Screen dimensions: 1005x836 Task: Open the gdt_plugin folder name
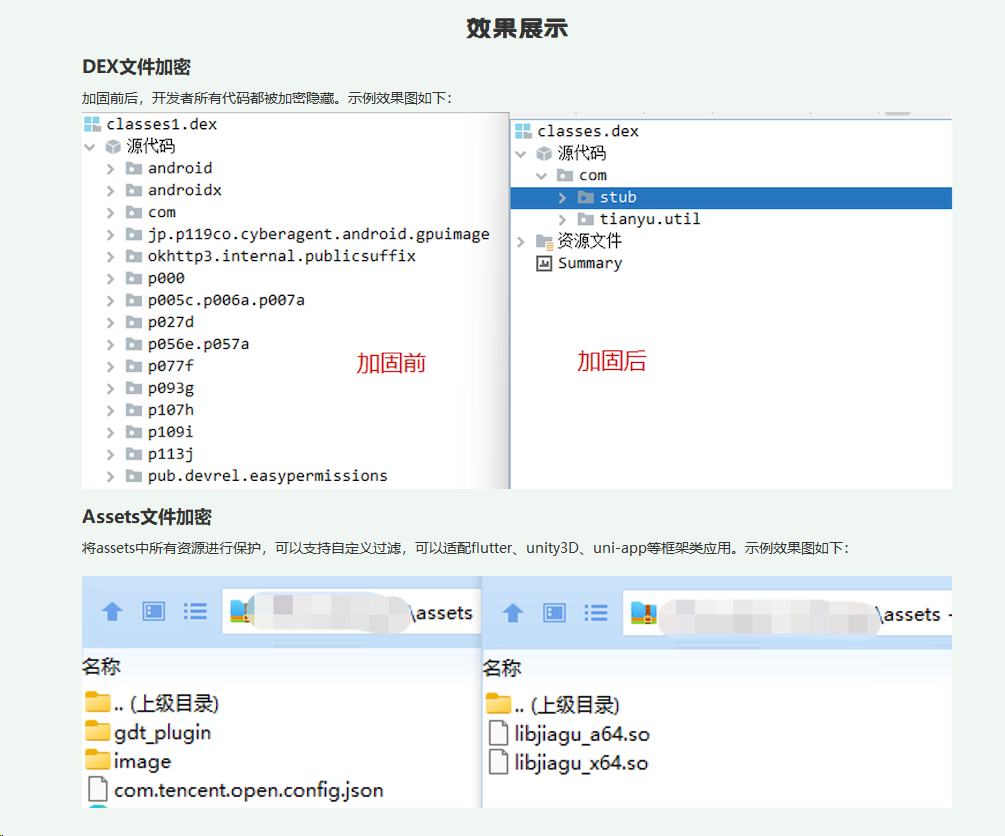click(162, 732)
